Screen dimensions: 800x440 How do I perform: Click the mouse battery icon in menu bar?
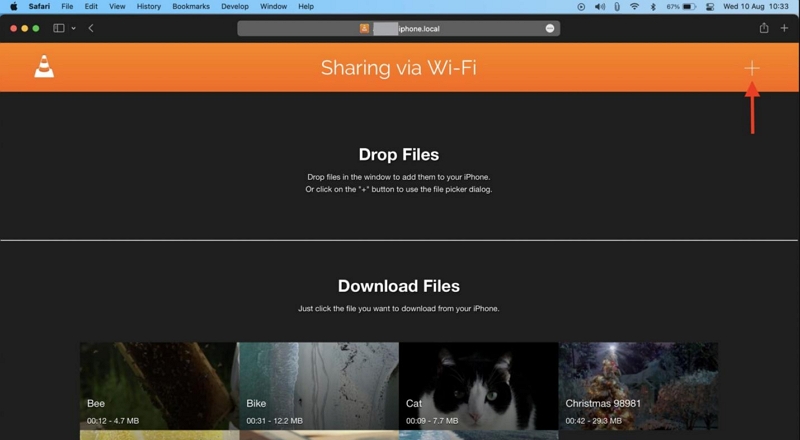click(617, 7)
